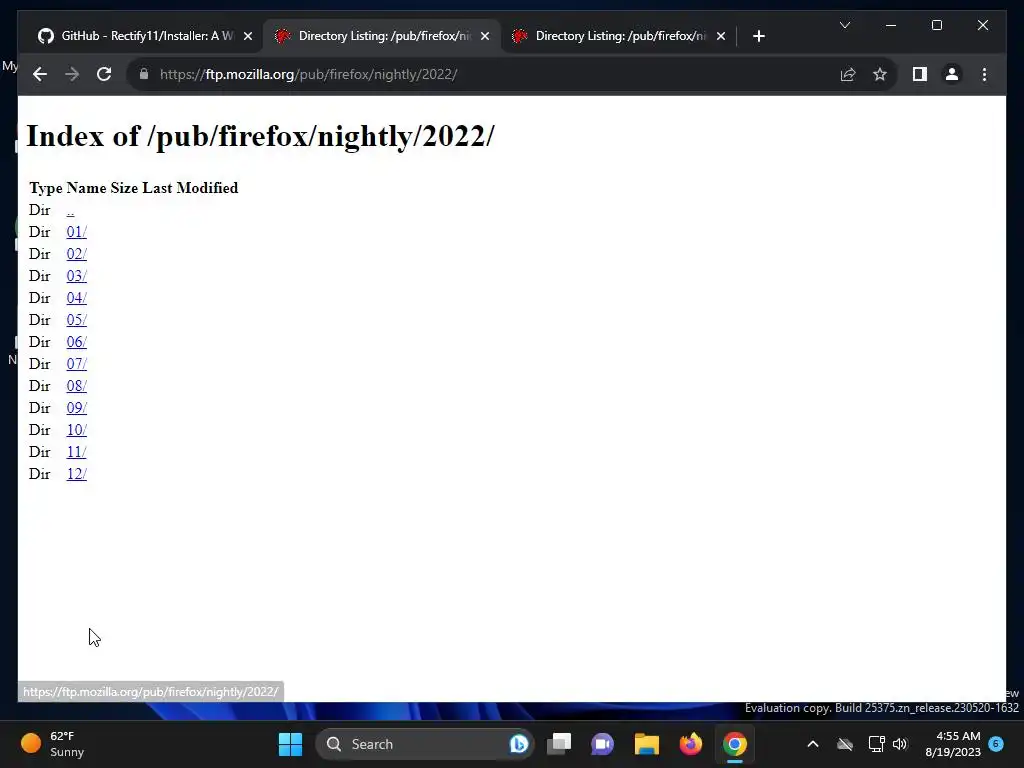Open the Windows Start menu

pos(291,744)
